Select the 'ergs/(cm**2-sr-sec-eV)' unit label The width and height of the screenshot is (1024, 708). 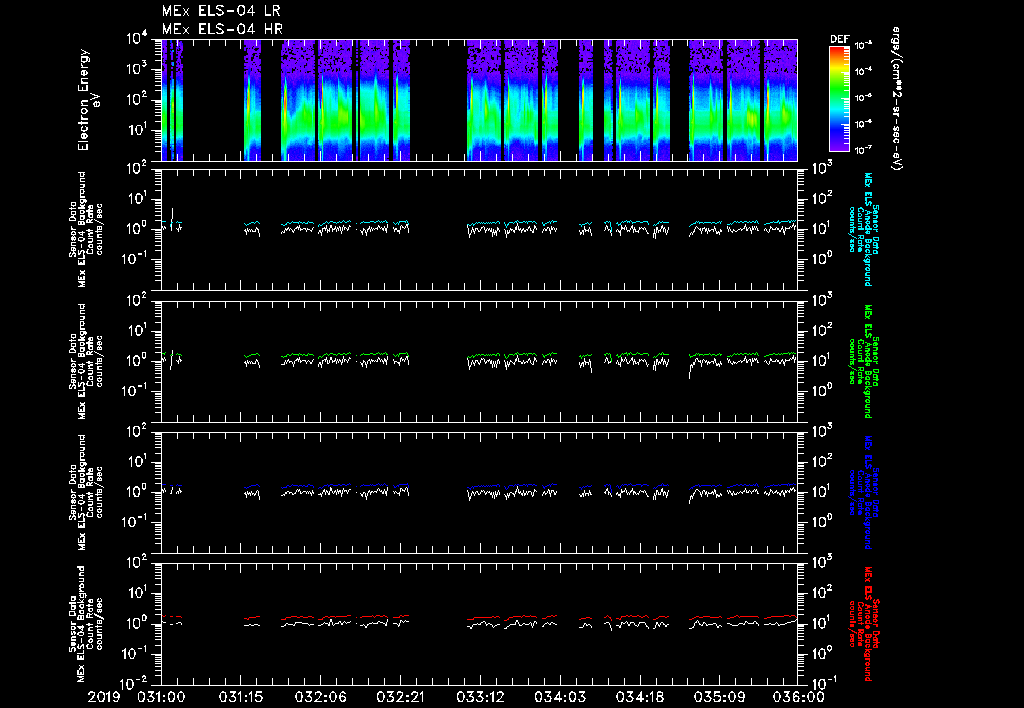(x=897, y=99)
